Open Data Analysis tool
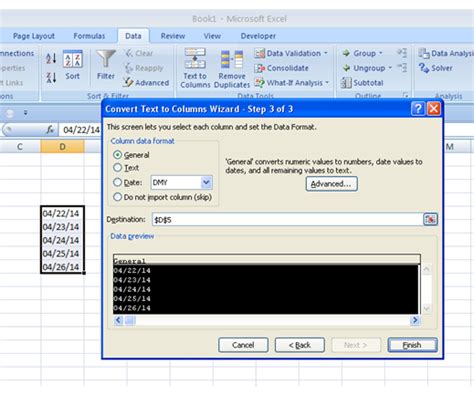474x395 pixels. (446, 53)
